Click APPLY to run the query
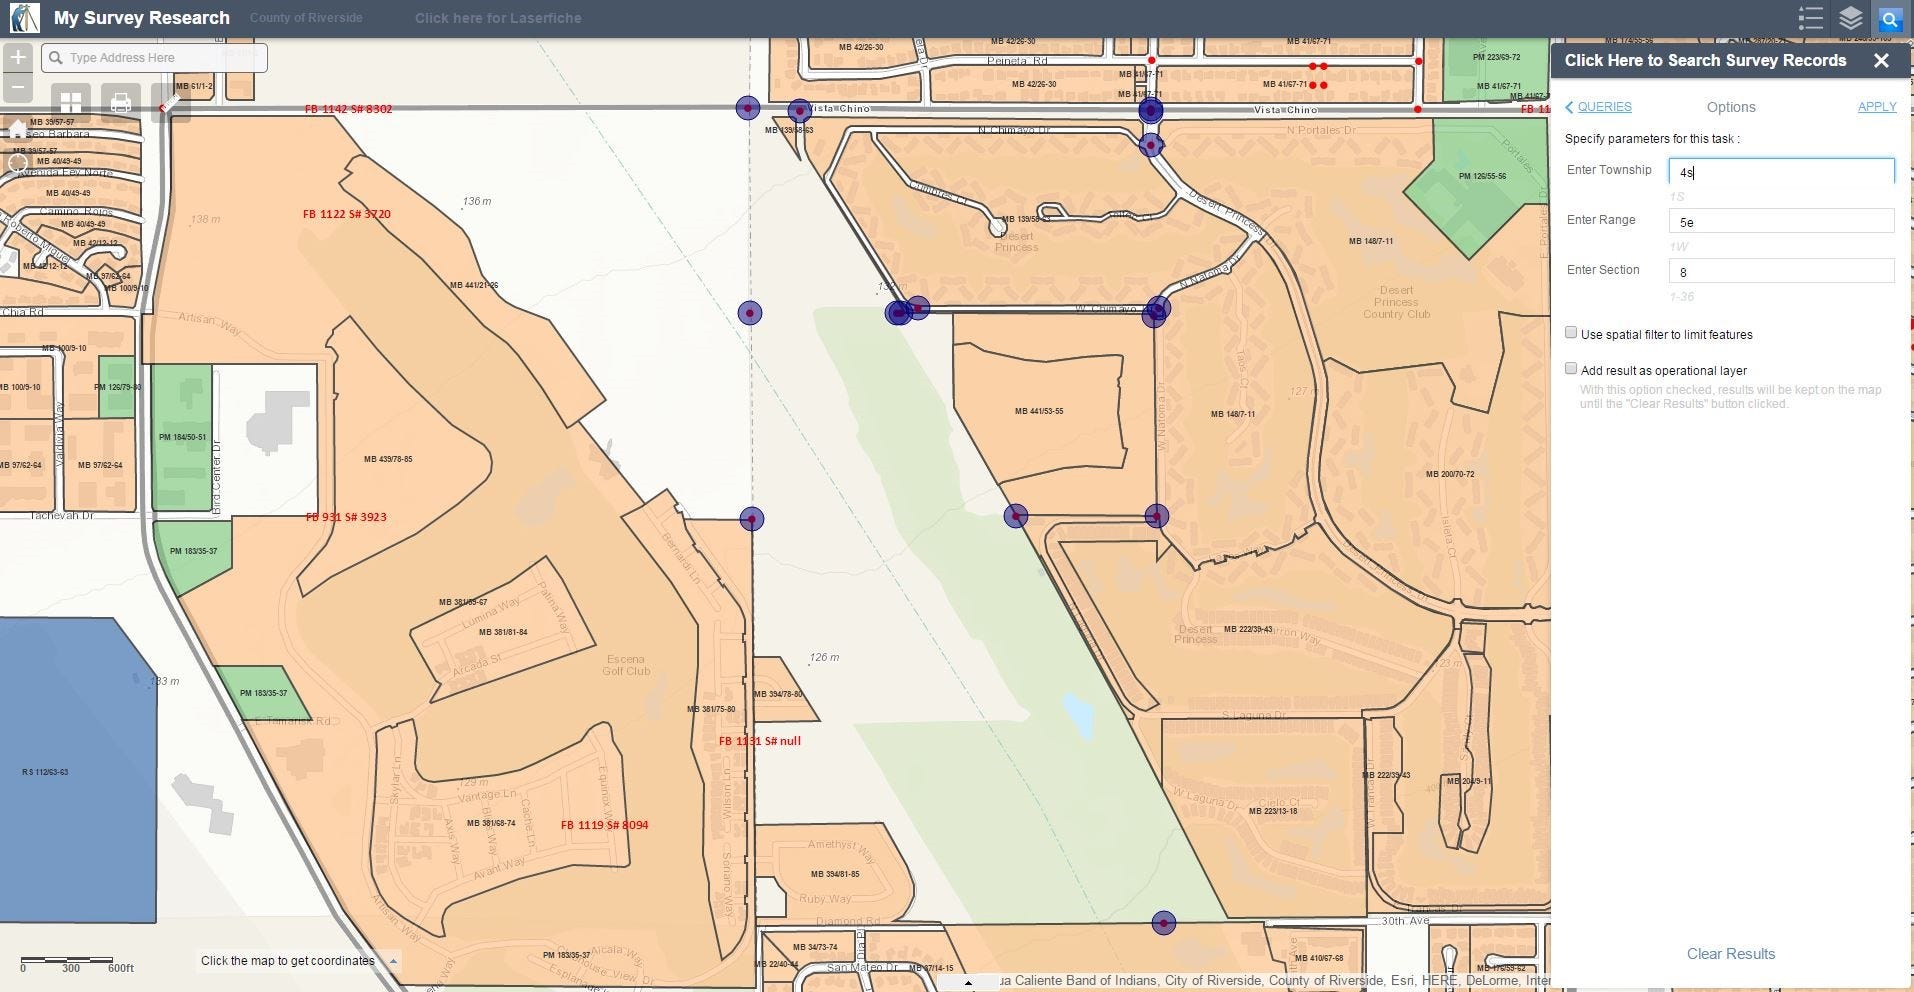The image size is (1914, 992). (x=1877, y=107)
